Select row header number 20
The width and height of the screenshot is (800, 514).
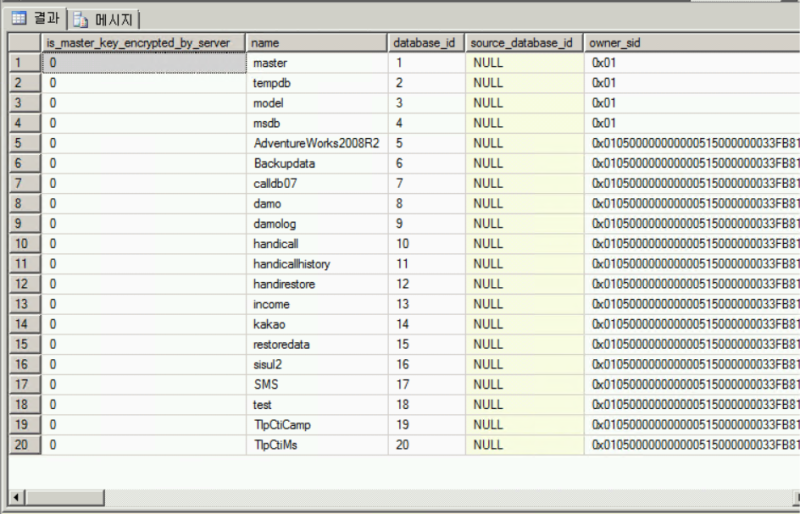point(24,445)
